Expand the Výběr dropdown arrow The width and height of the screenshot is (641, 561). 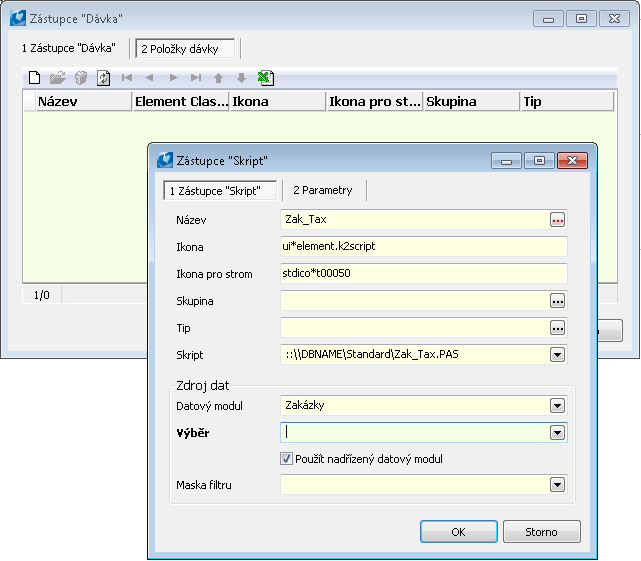click(x=557, y=433)
